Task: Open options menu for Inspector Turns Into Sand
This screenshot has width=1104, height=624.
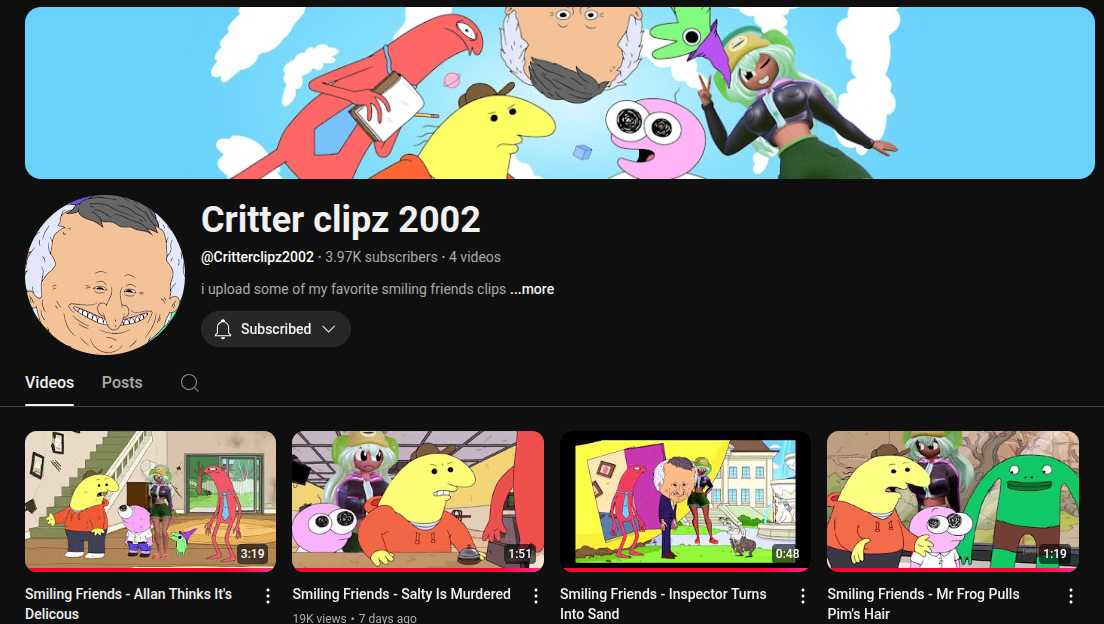Action: pyautogui.click(x=803, y=596)
